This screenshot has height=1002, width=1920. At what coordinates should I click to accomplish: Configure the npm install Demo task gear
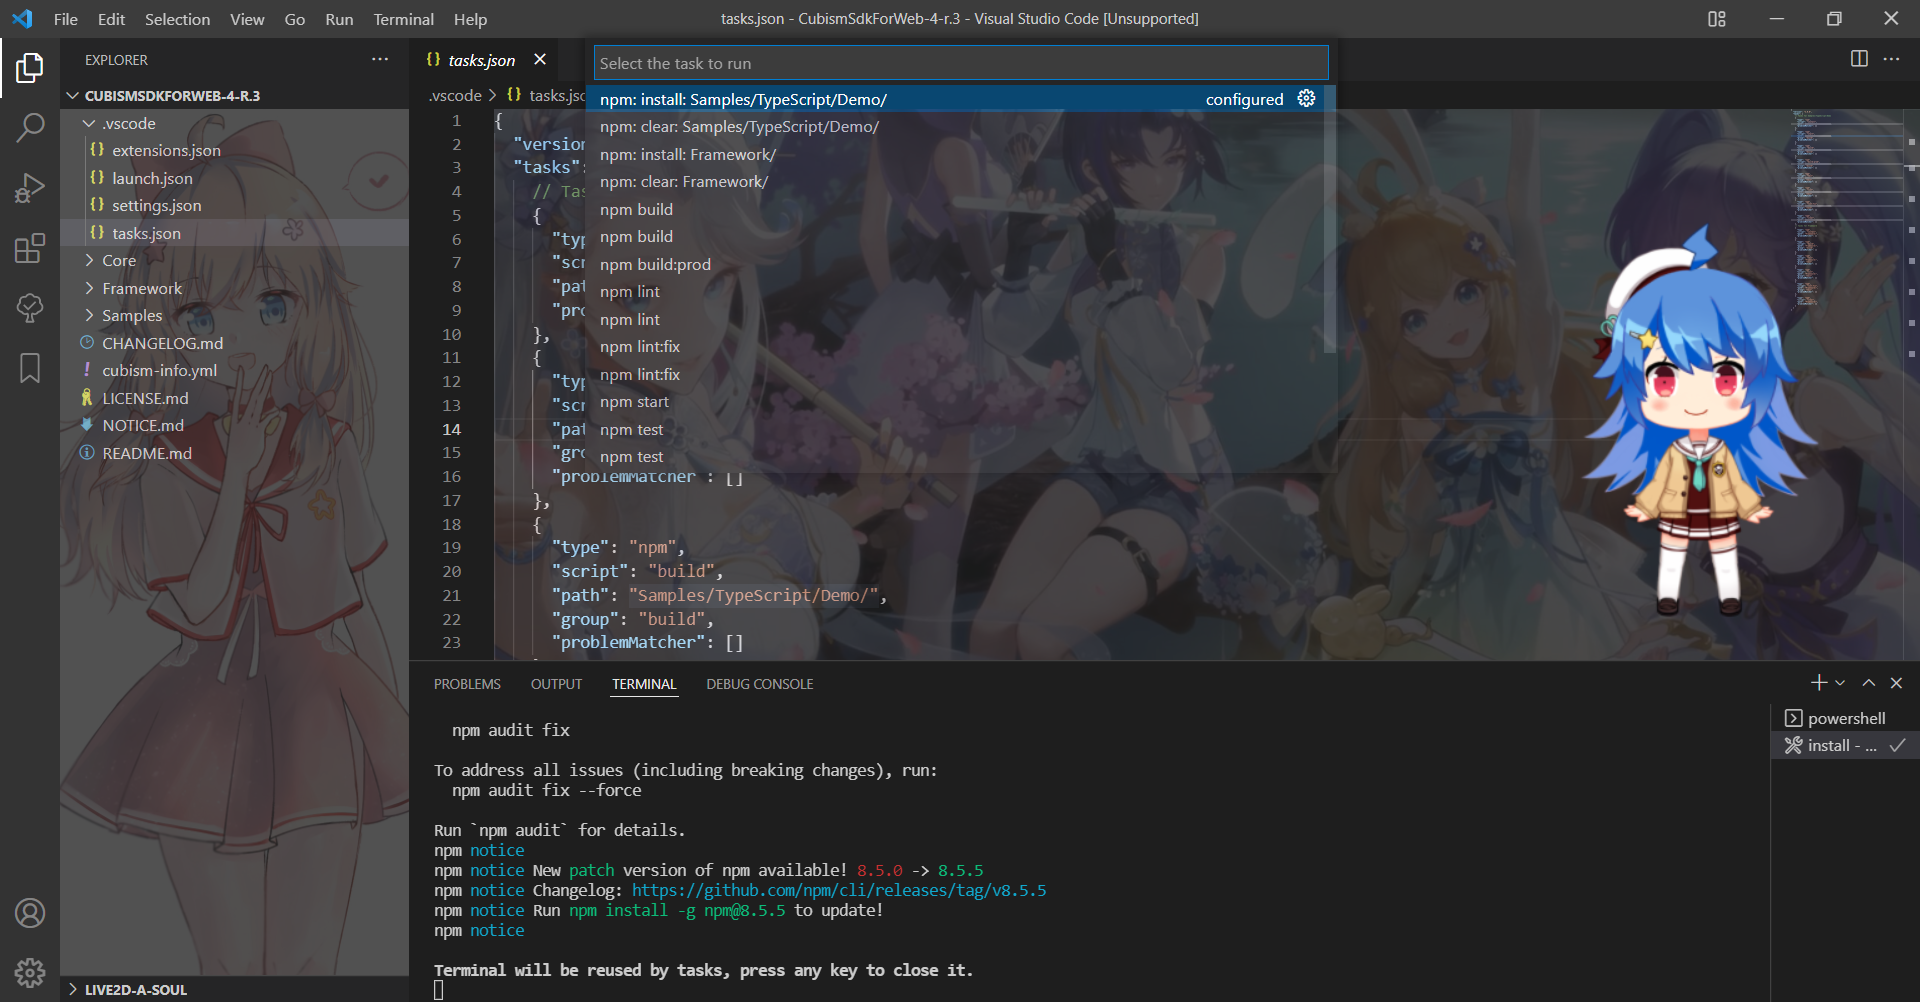(x=1306, y=98)
